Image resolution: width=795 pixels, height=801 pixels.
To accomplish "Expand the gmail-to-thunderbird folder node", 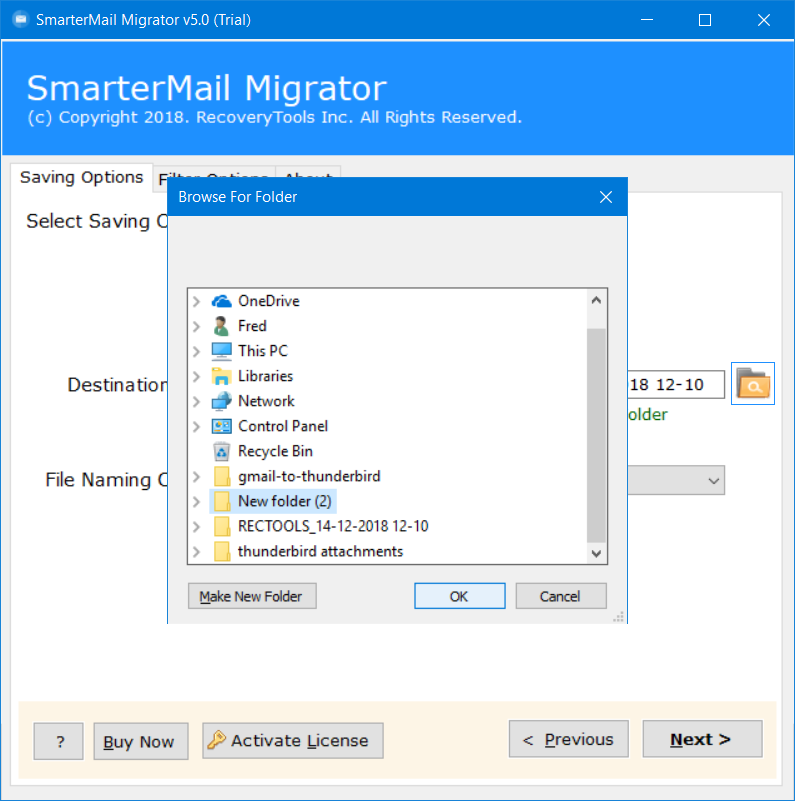I will click(x=197, y=477).
